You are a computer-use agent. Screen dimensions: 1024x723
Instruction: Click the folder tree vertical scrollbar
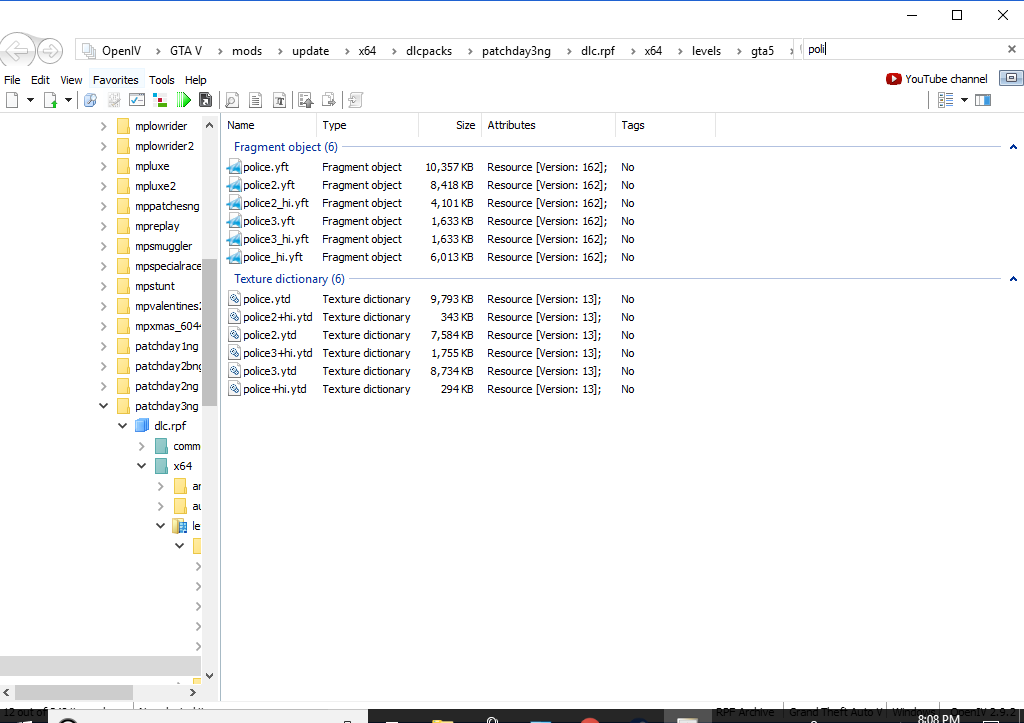coord(209,330)
